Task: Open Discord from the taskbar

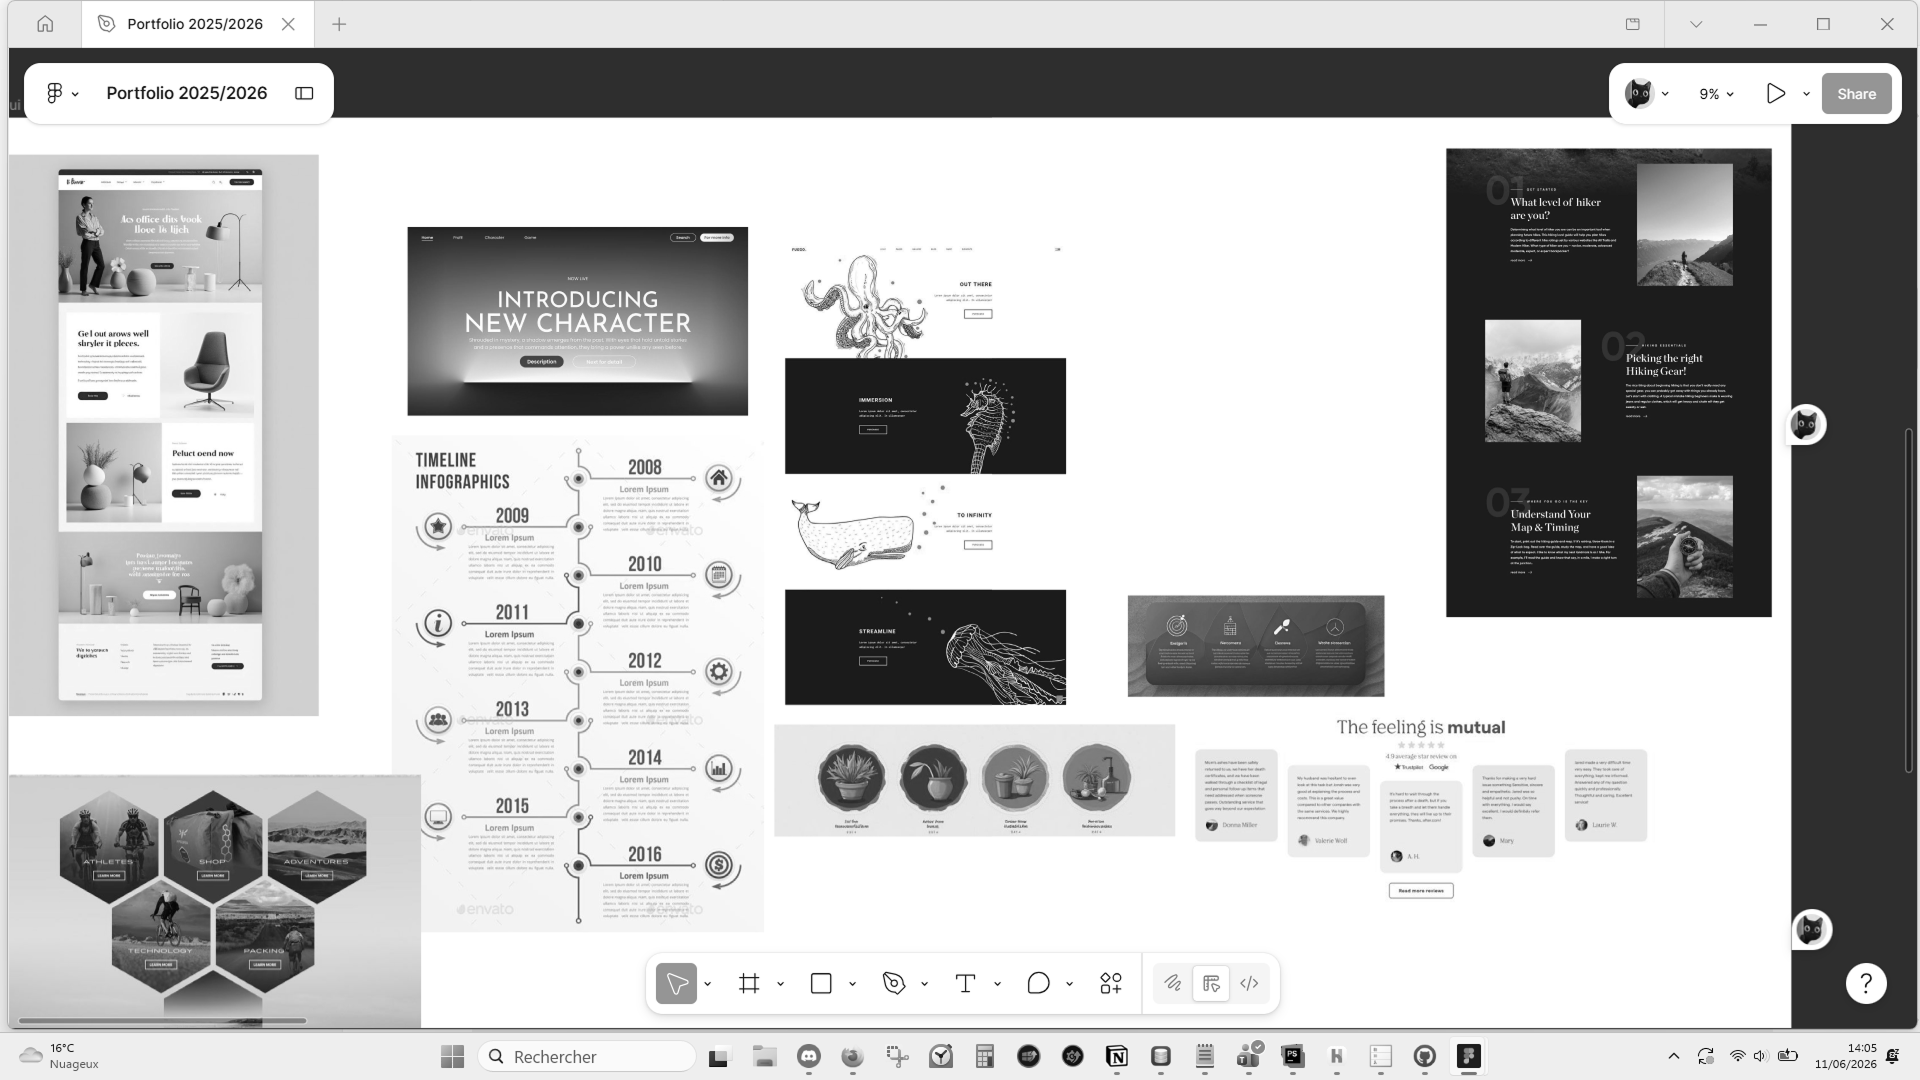Action: point(809,1056)
